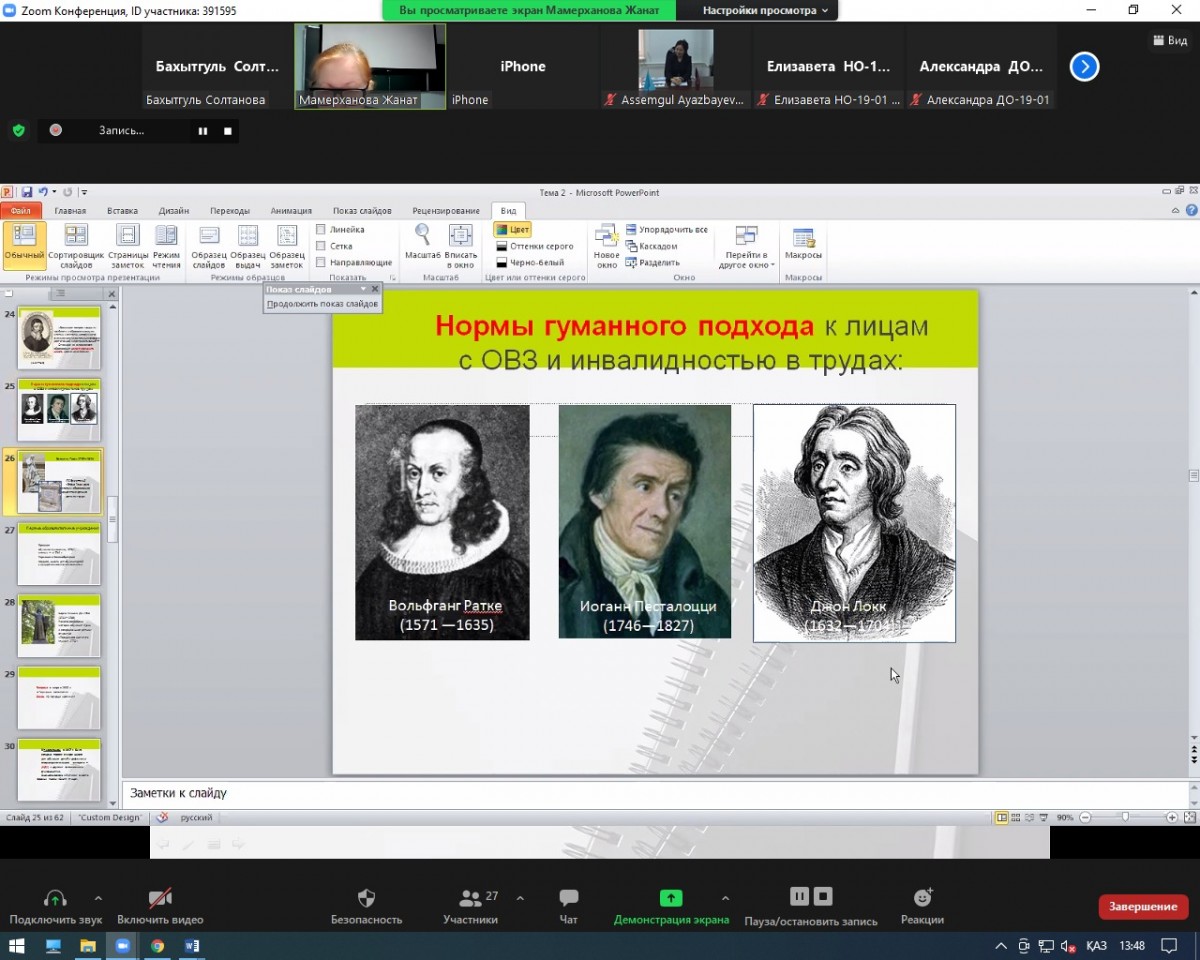Open the Reactions menu

click(922, 898)
